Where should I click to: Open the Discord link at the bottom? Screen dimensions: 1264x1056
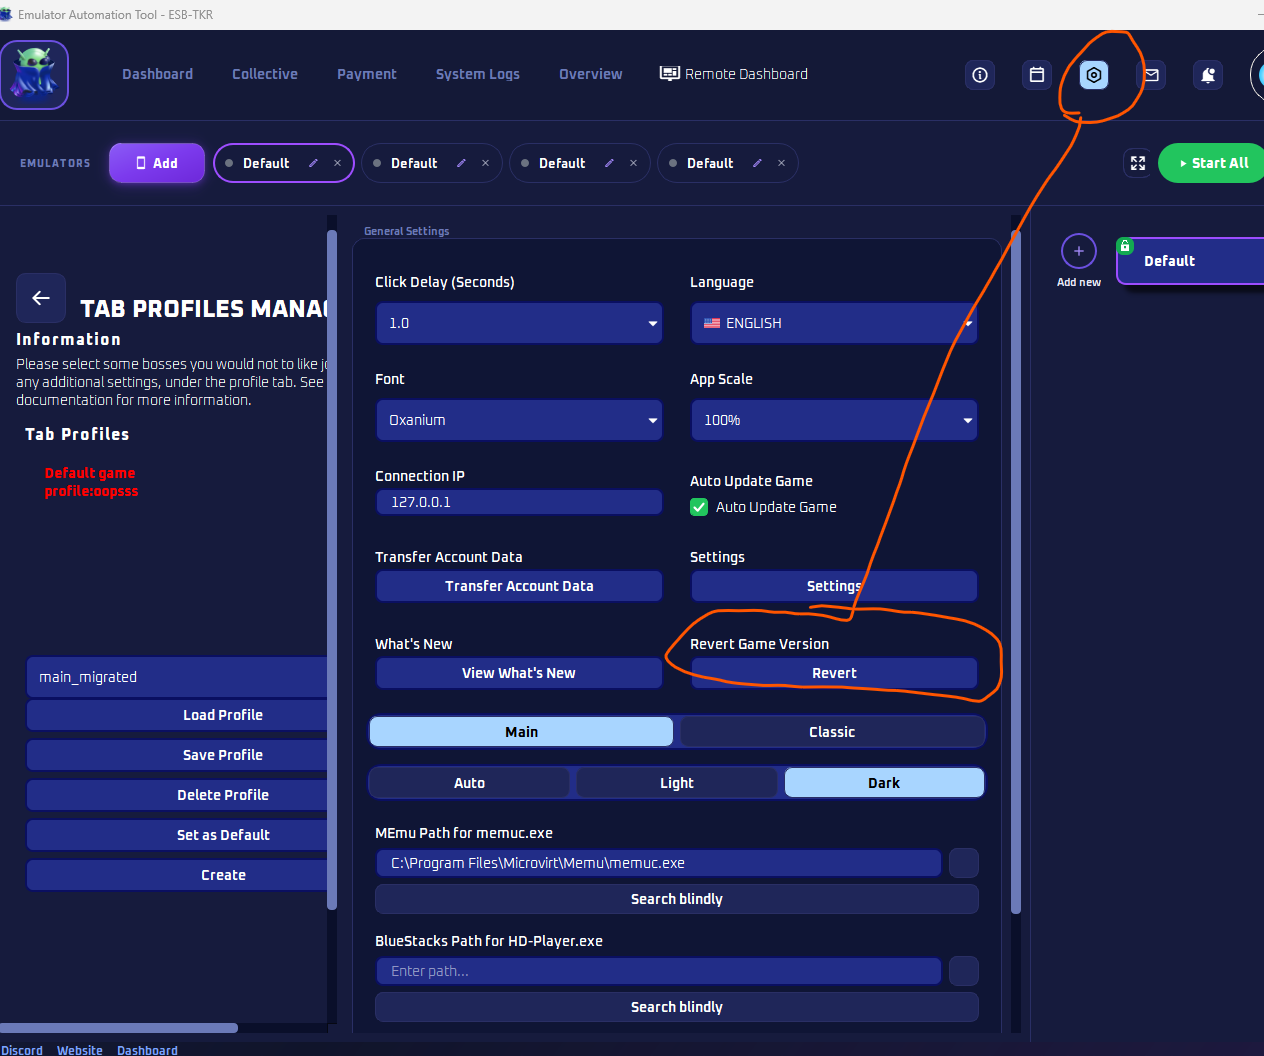(x=22, y=1050)
